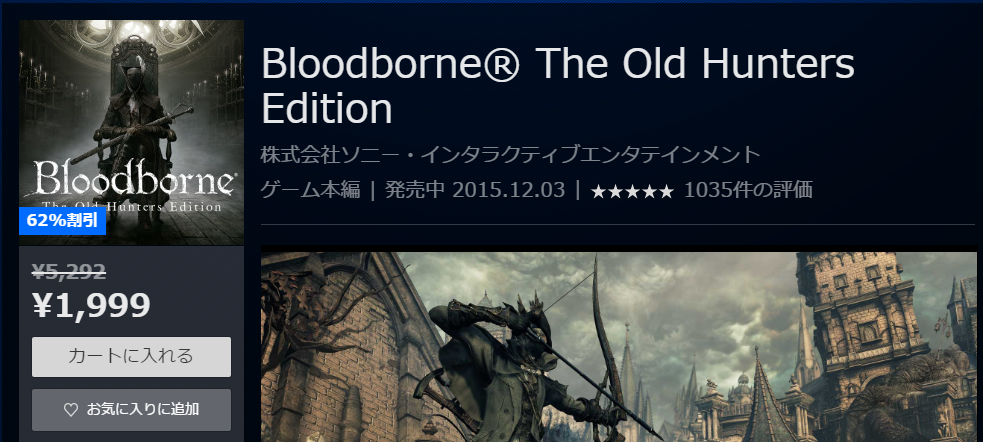Click the 62%割引 discount badge
The width and height of the screenshot is (983, 442).
pyautogui.click(x=63, y=221)
